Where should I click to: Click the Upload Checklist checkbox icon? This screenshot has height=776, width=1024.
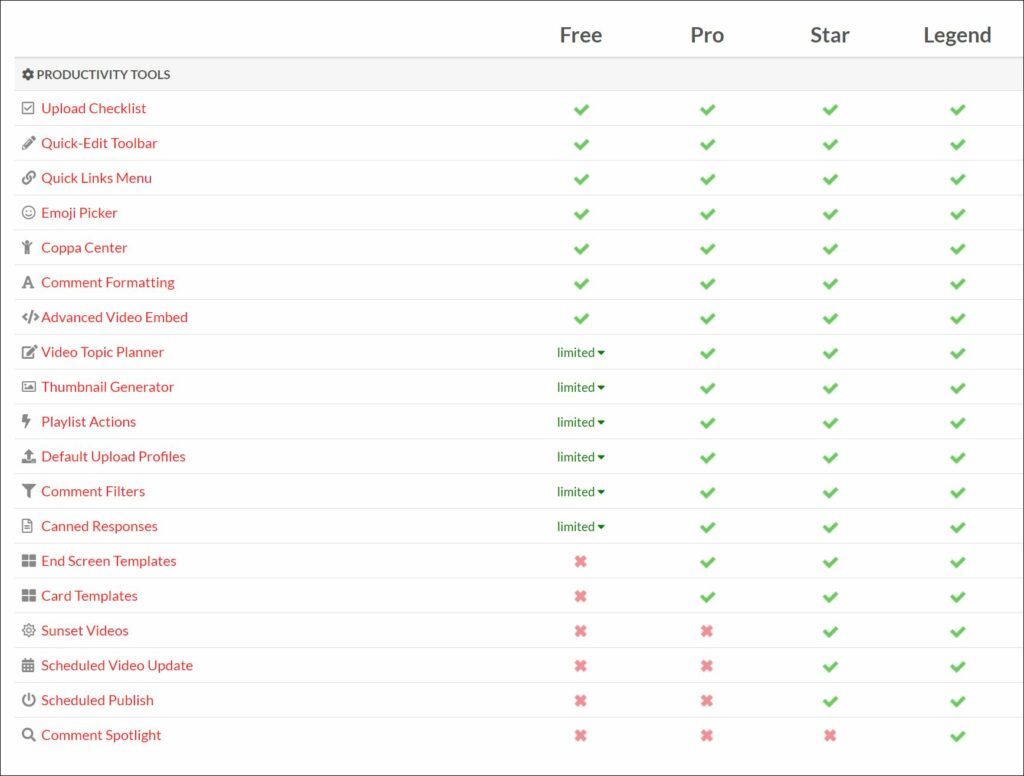(x=27, y=108)
